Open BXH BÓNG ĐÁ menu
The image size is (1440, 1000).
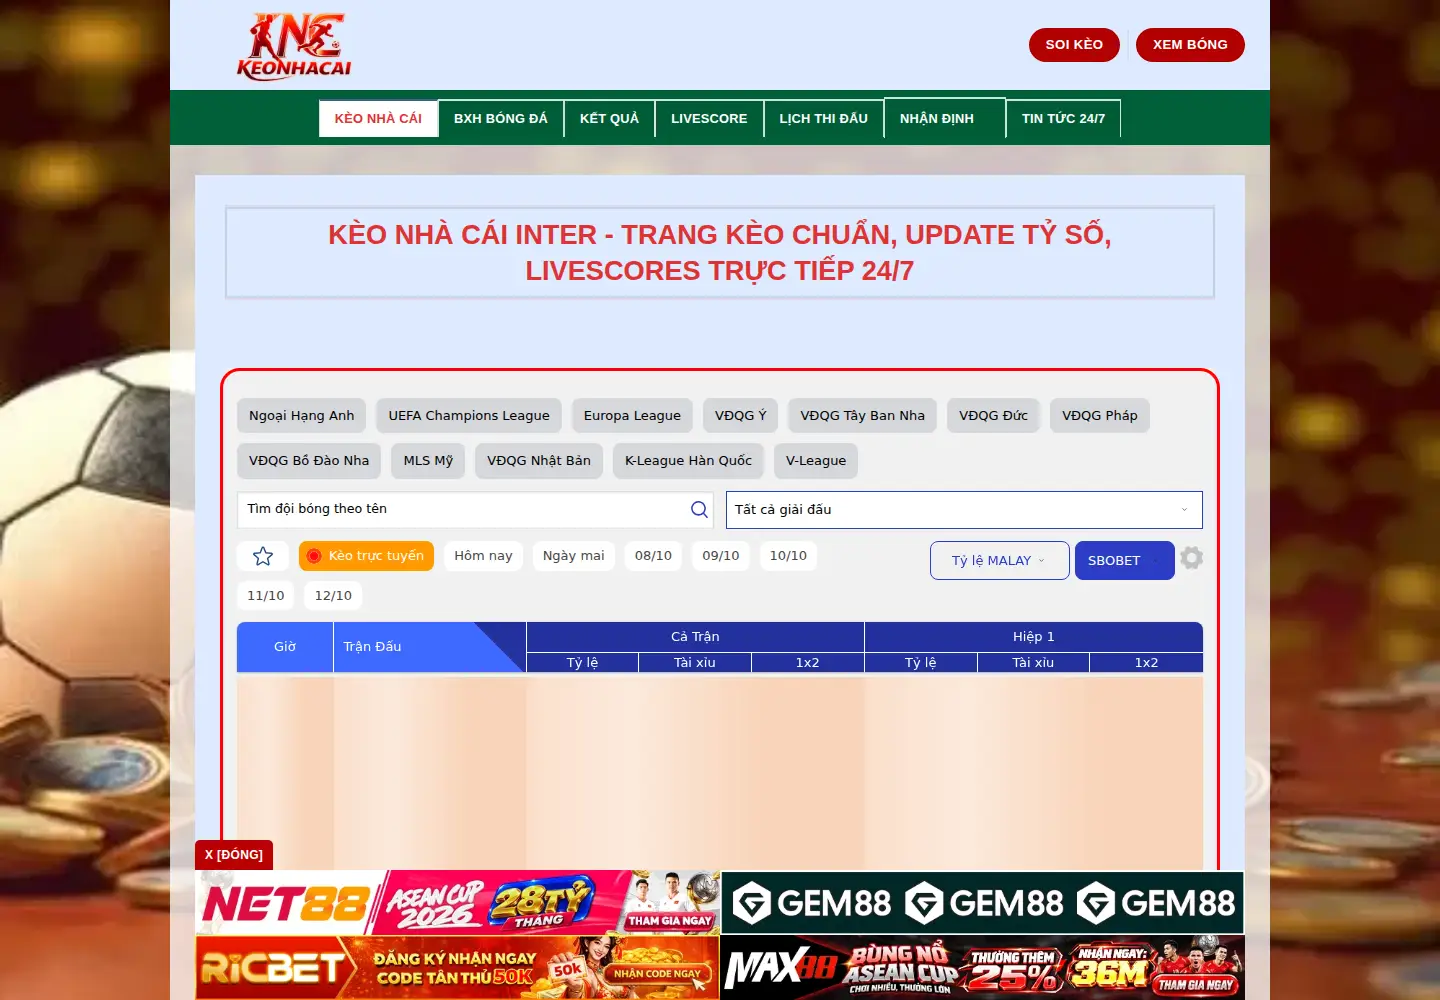pos(501,118)
